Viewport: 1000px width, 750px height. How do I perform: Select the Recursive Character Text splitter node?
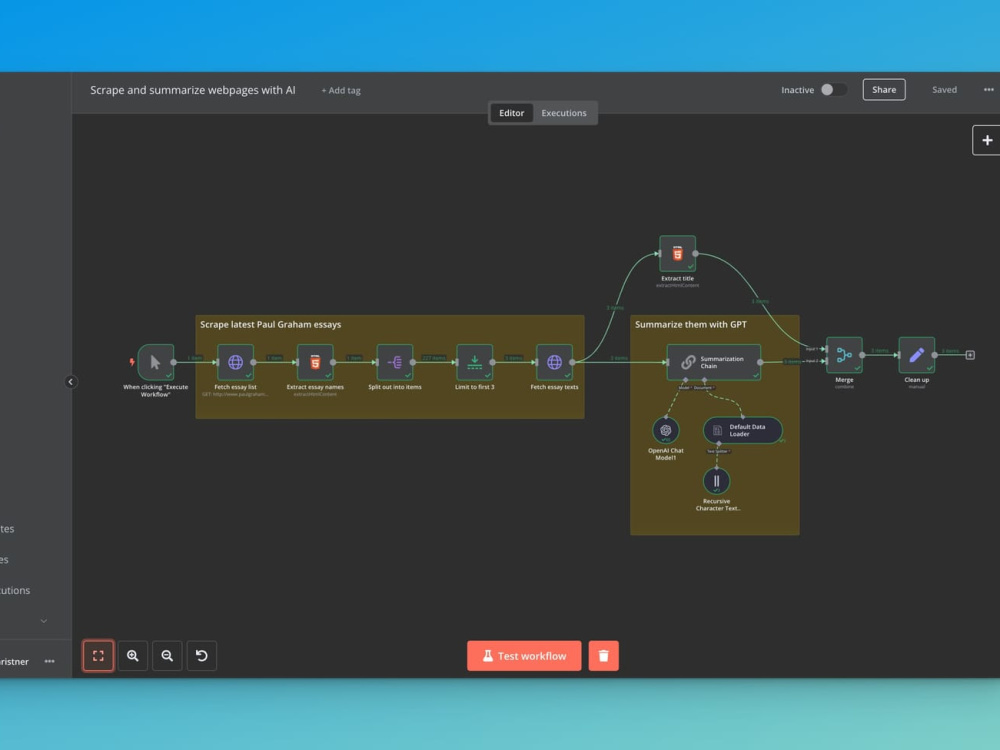click(x=716, y=482)
